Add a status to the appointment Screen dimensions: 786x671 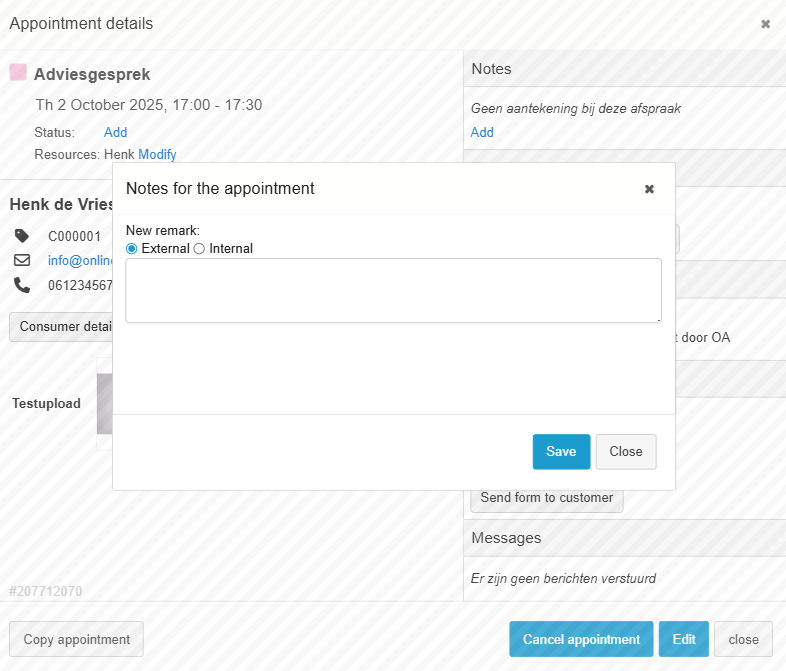(115, 132)
